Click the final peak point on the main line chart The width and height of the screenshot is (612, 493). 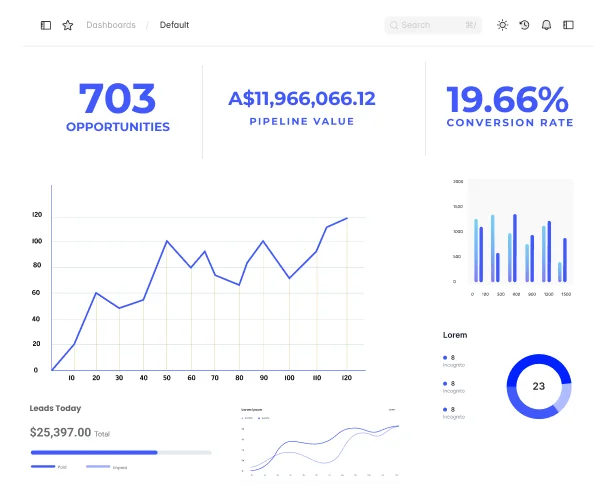[347, 218]
